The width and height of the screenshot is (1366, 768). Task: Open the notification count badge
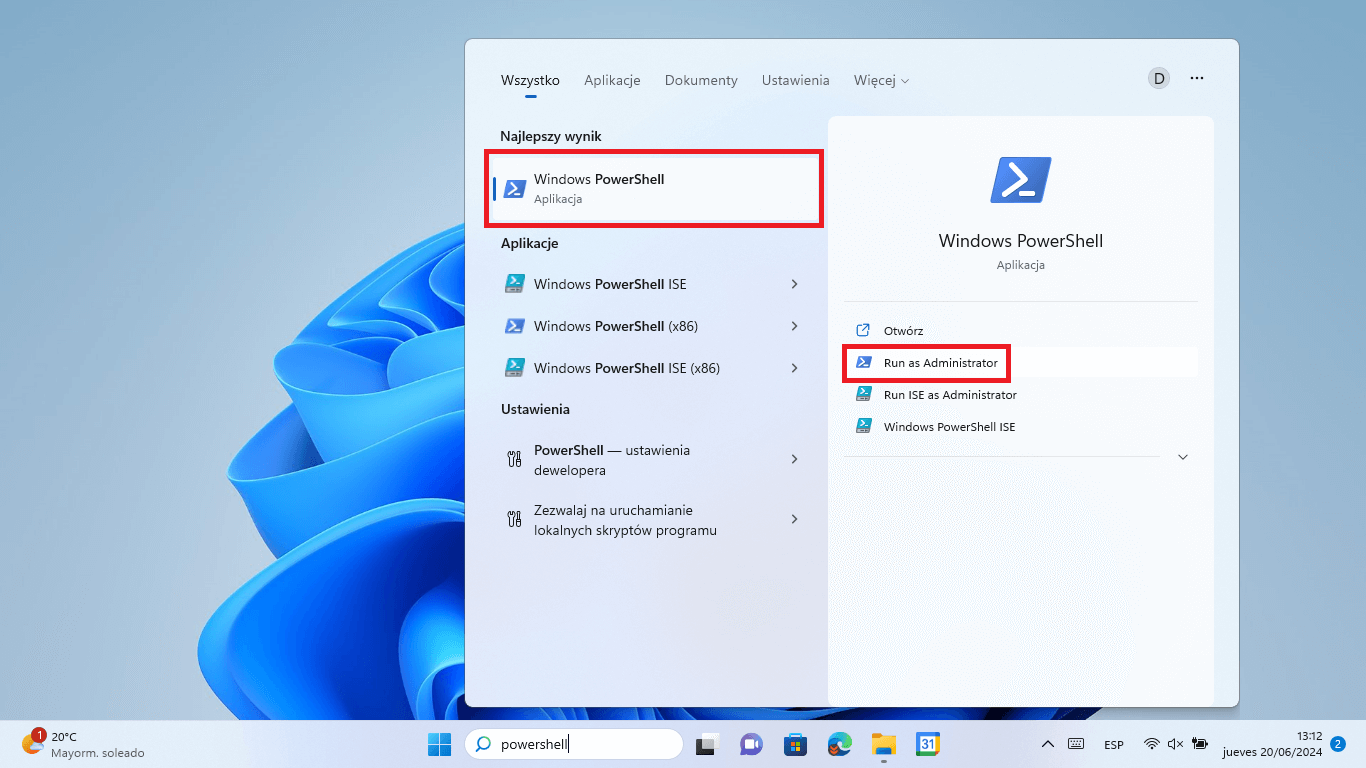coord(1338,744)
